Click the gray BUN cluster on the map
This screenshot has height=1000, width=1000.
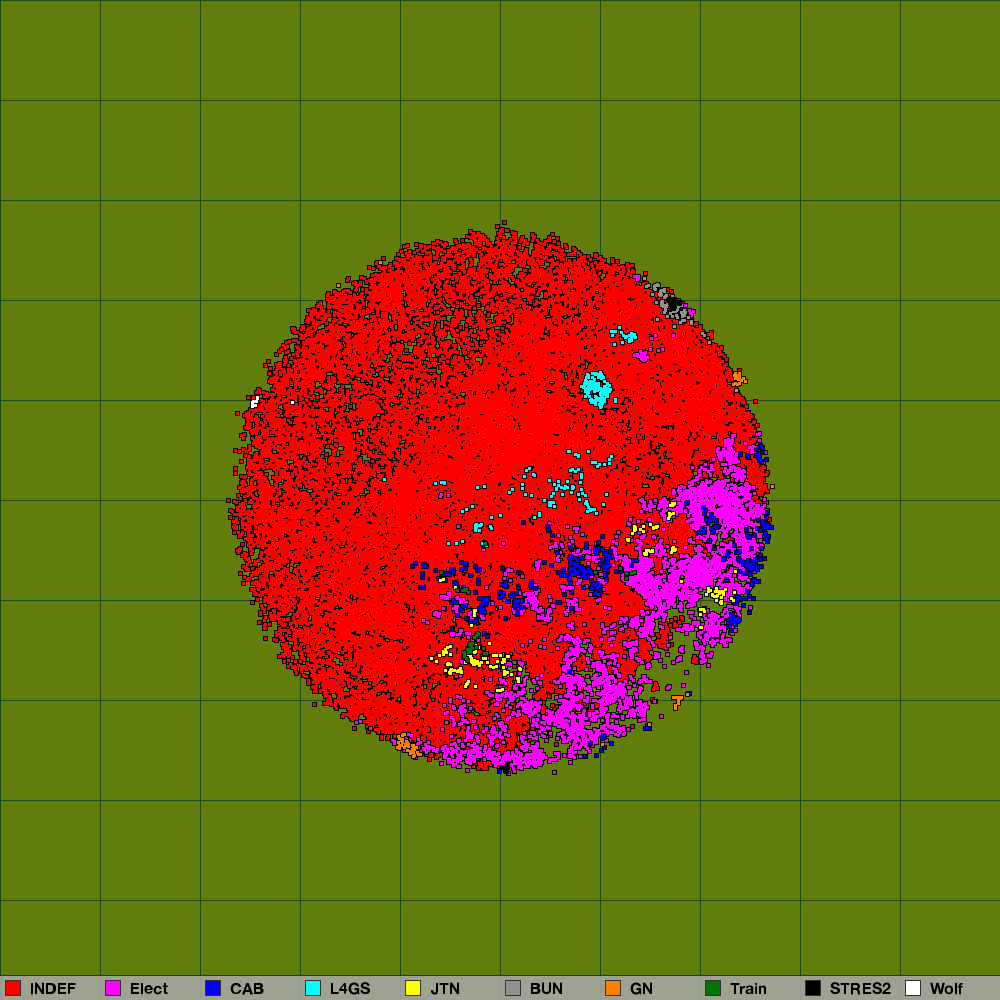point(673,303)
